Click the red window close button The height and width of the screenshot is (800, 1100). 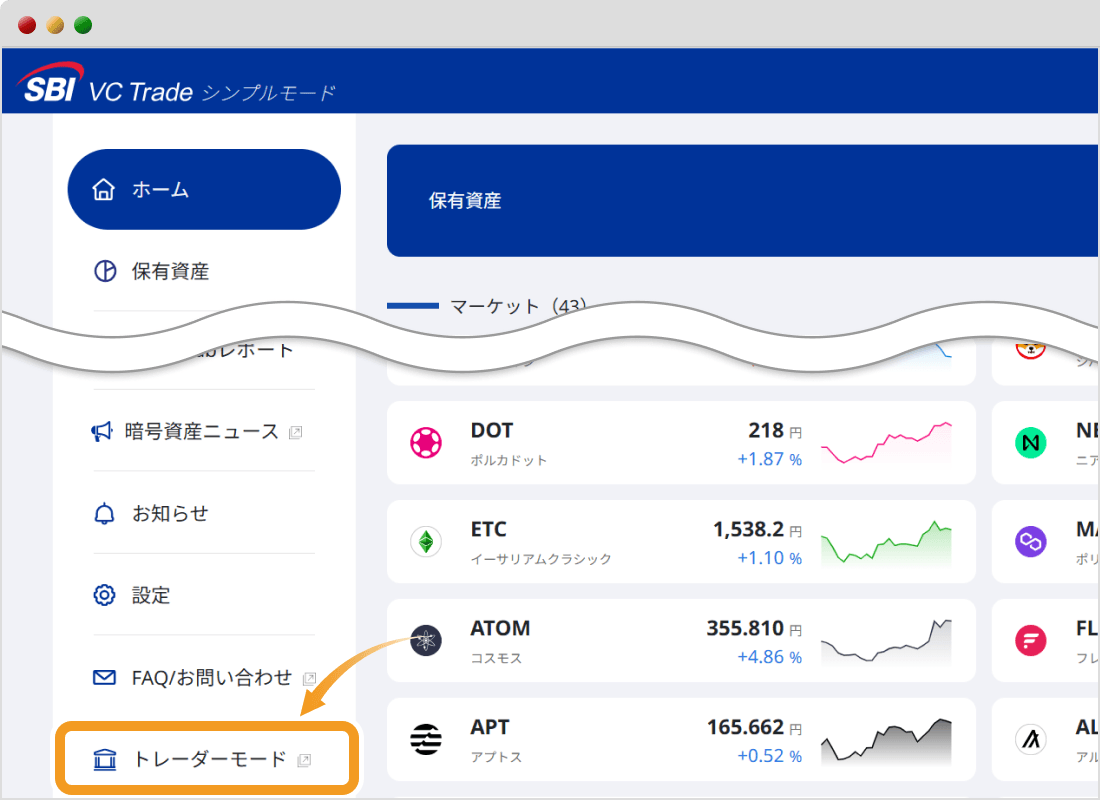tap(27, 25)
